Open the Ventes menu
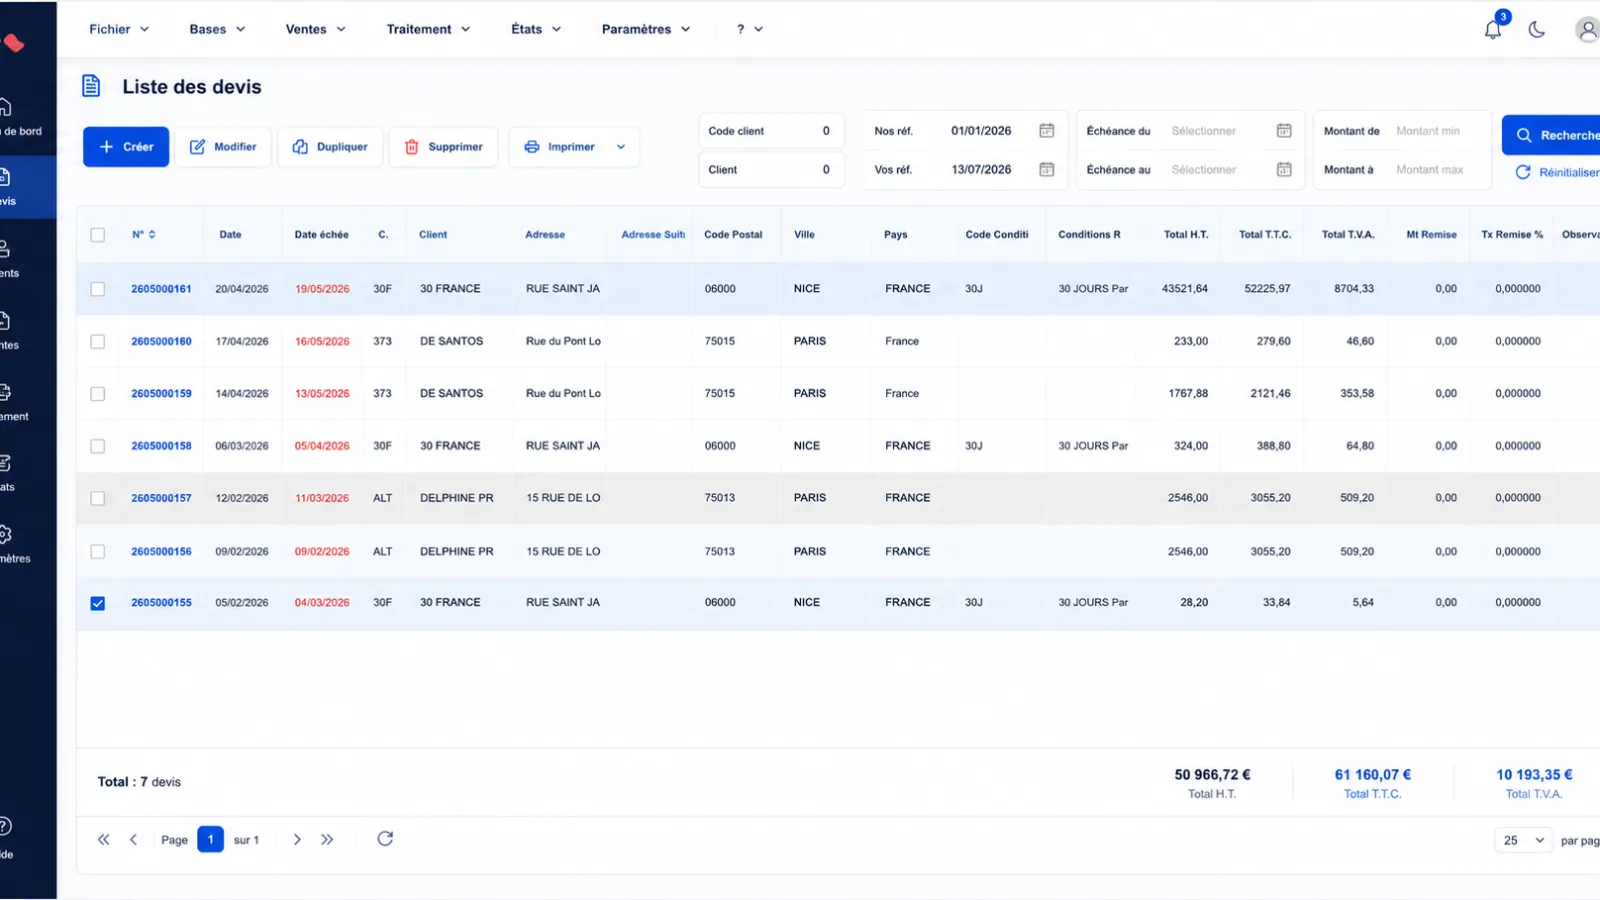 (316, 29)
